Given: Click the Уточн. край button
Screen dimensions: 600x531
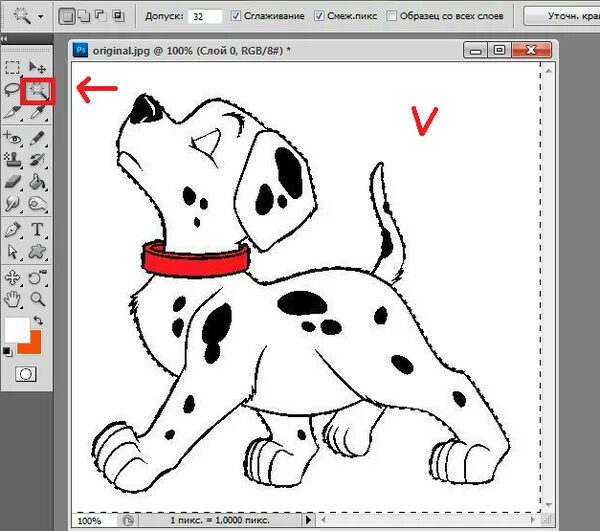Looking at the screenshot, I should click(x=562, y=16).
